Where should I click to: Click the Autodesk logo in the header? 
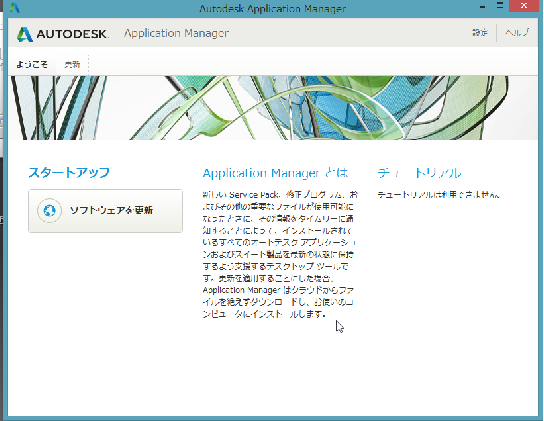click(62, 34)
